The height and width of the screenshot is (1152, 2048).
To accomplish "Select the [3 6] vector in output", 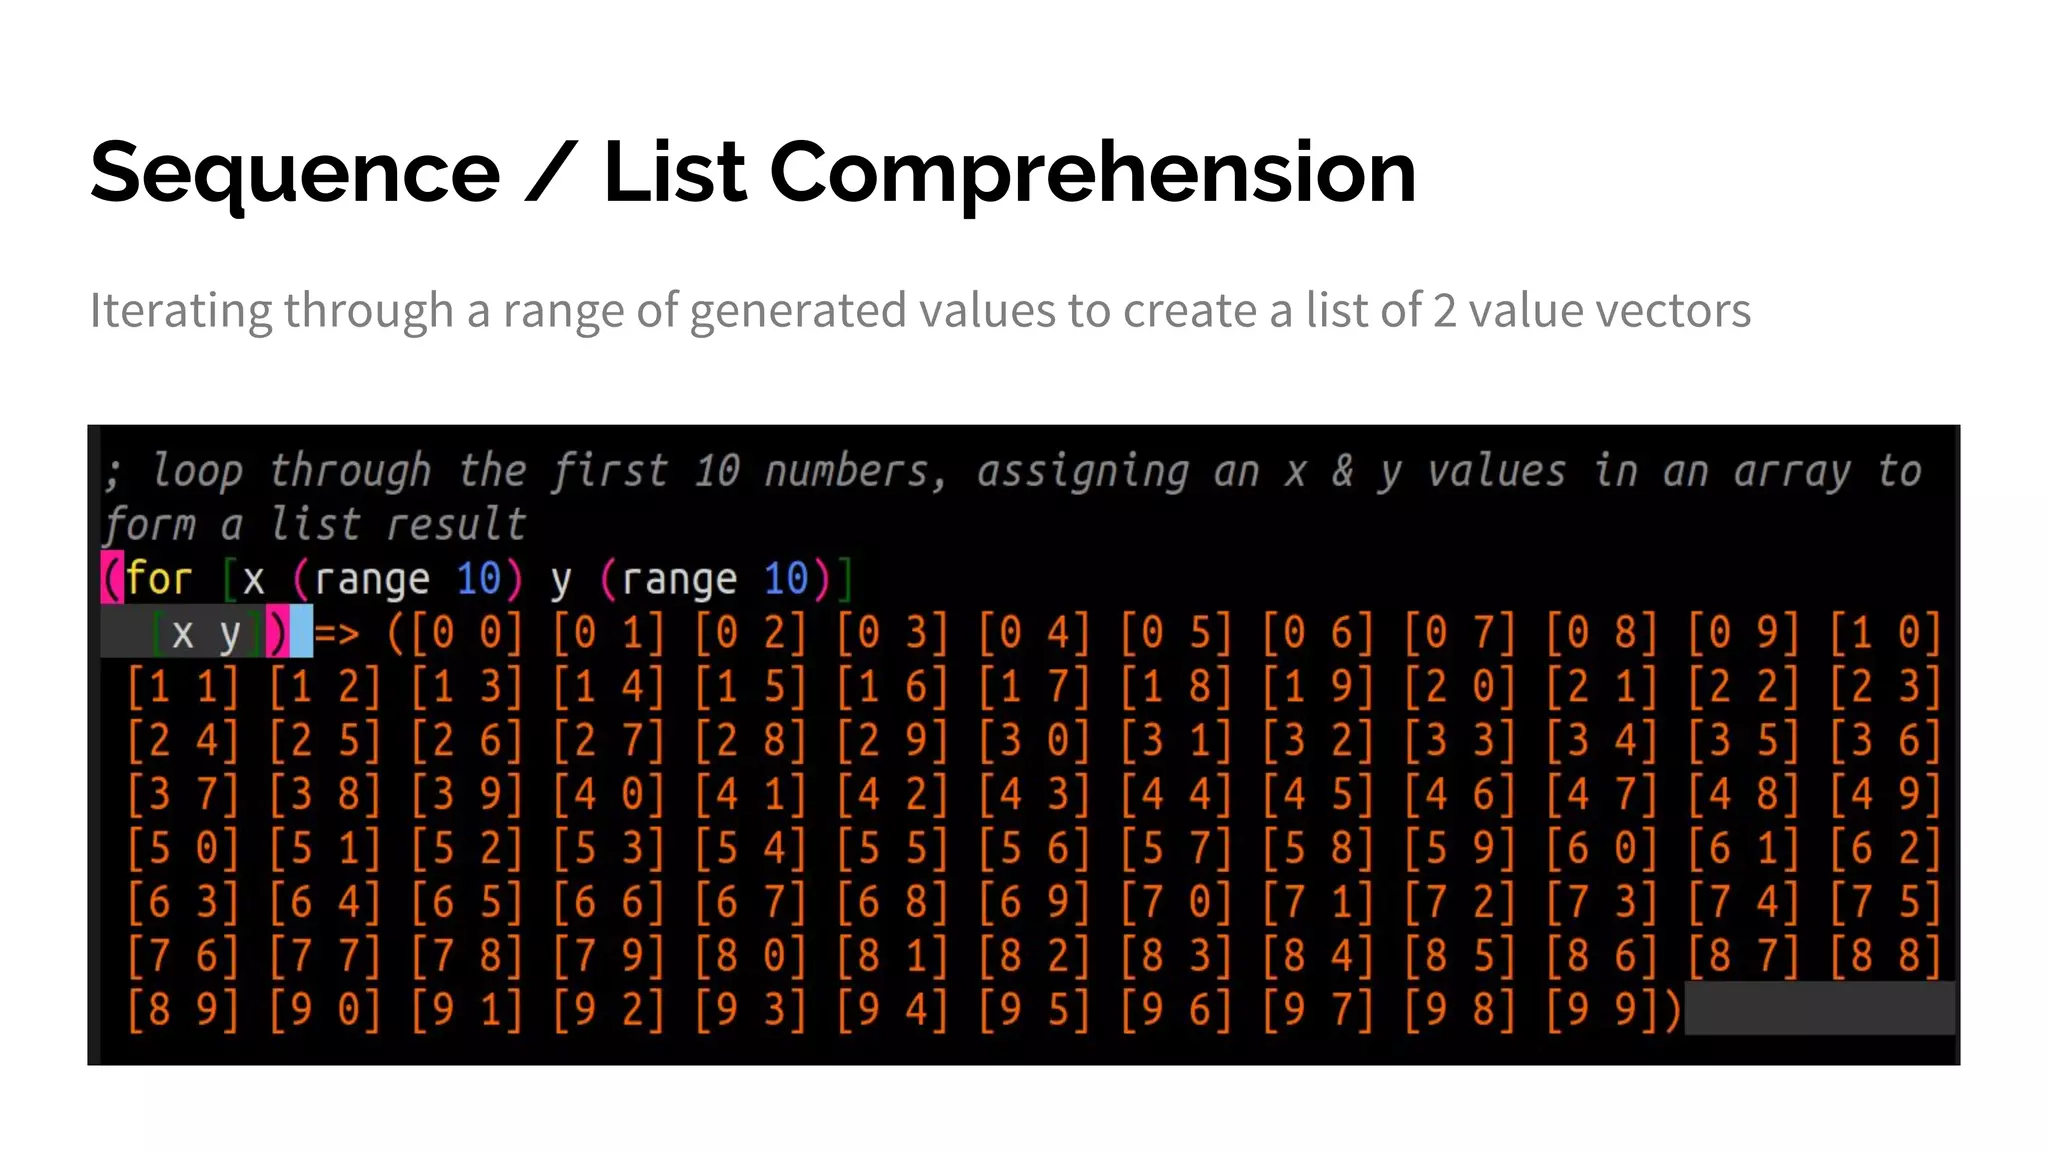I will [1884, 741].
